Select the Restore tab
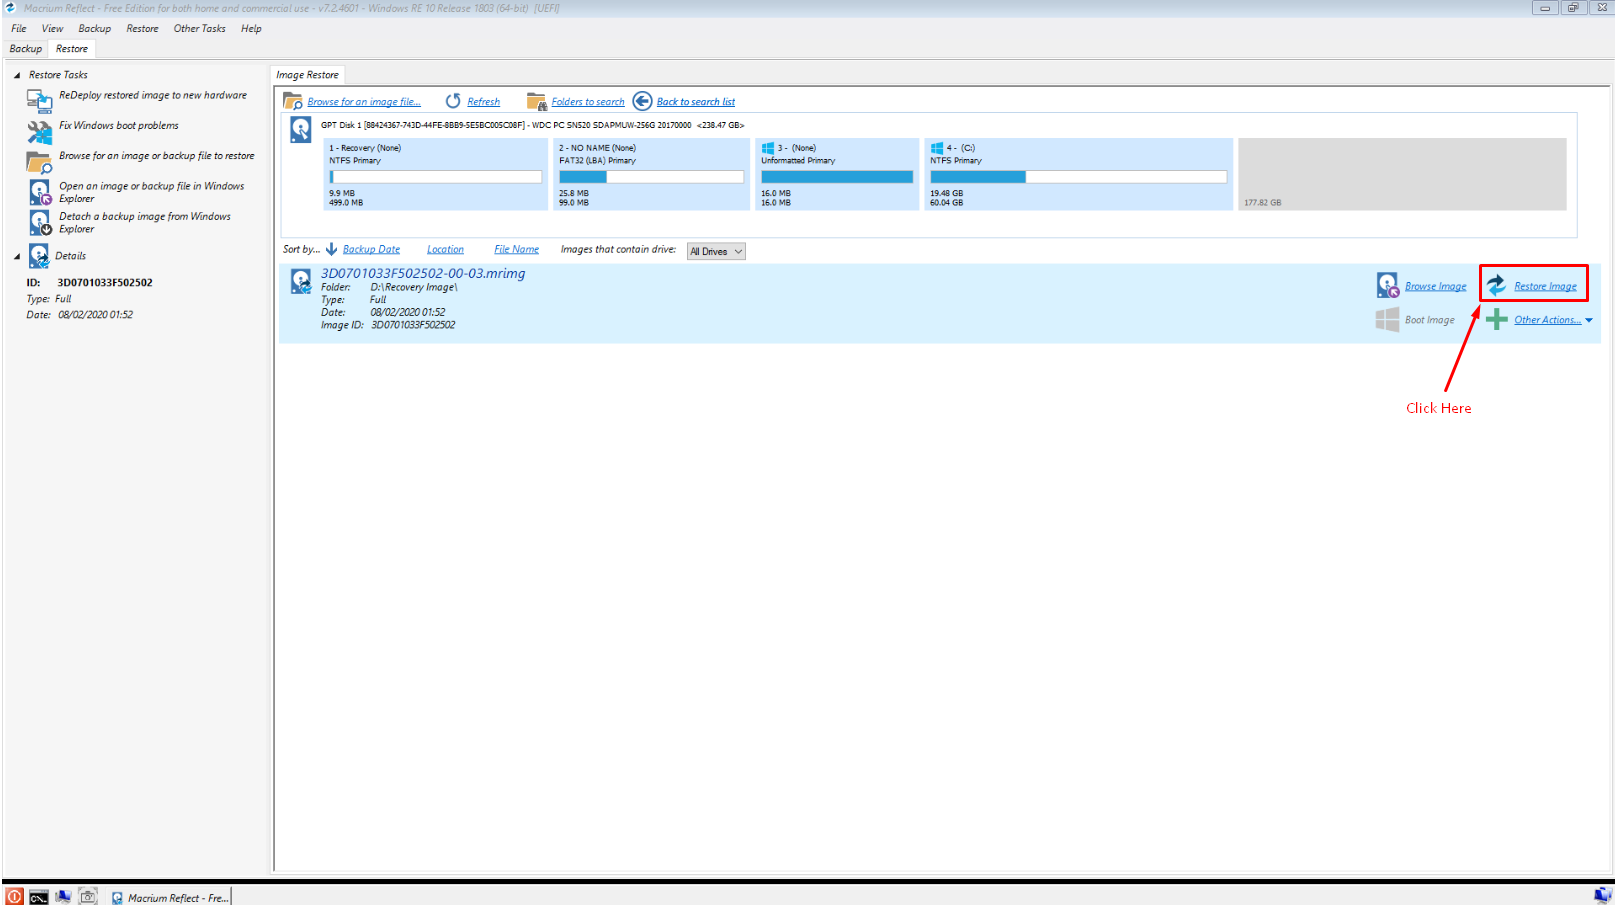Image resolution: width=1615 pixels, height=905 pixels. (x=72, y=48)
